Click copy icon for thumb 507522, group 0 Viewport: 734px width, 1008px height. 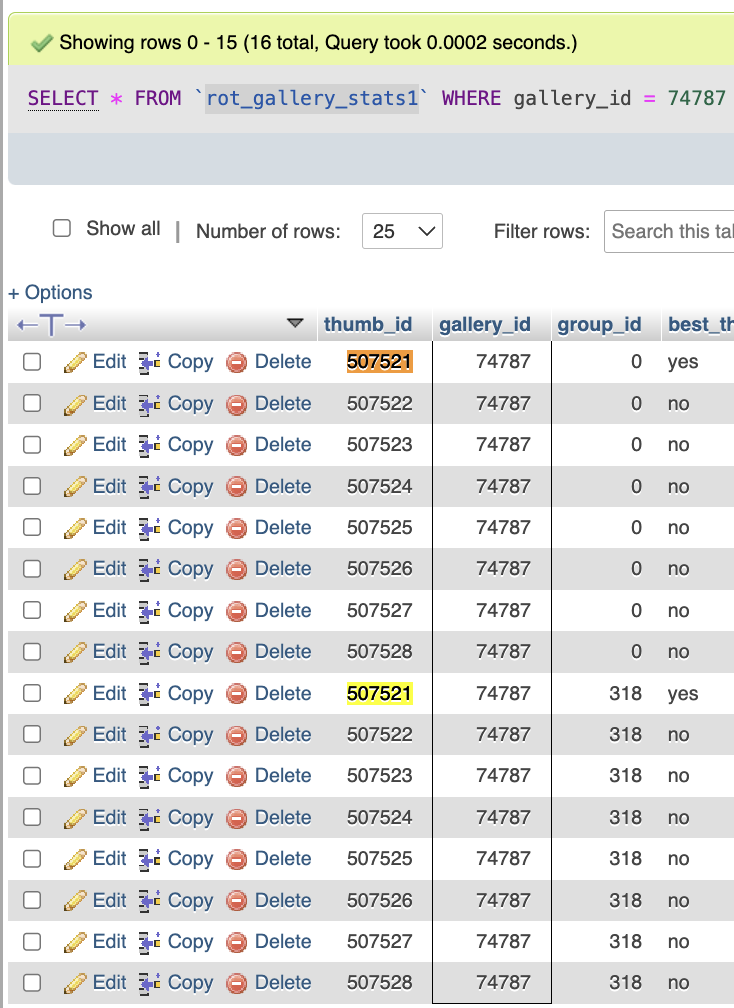coord(150,404)
